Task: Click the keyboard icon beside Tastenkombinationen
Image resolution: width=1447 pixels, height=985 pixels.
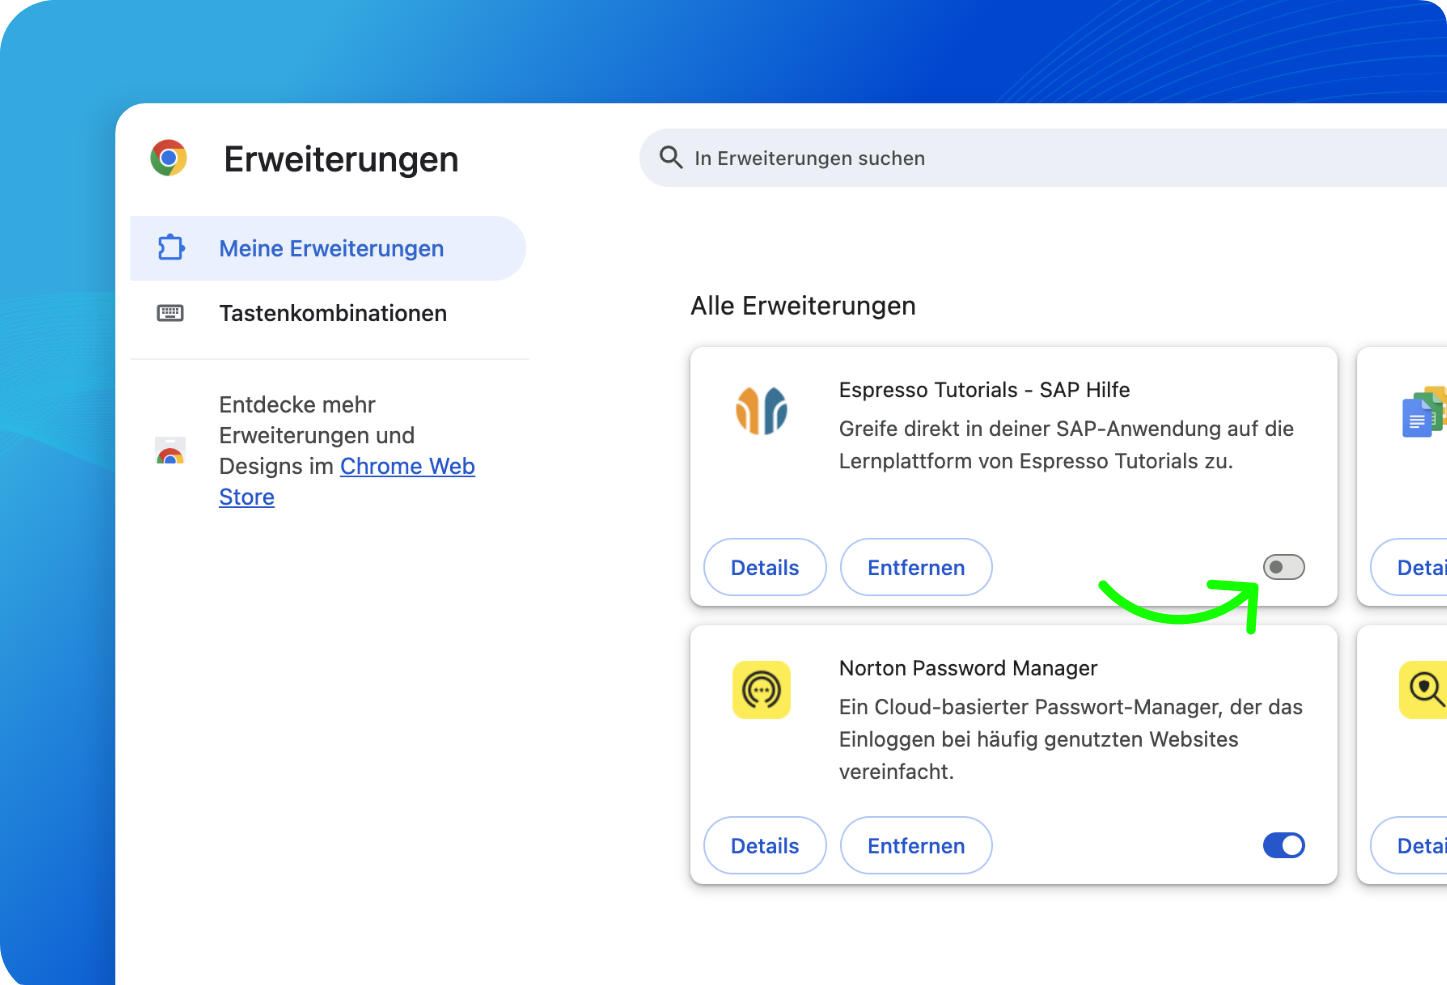Action: pyautogui.click(x=171, y=313)
